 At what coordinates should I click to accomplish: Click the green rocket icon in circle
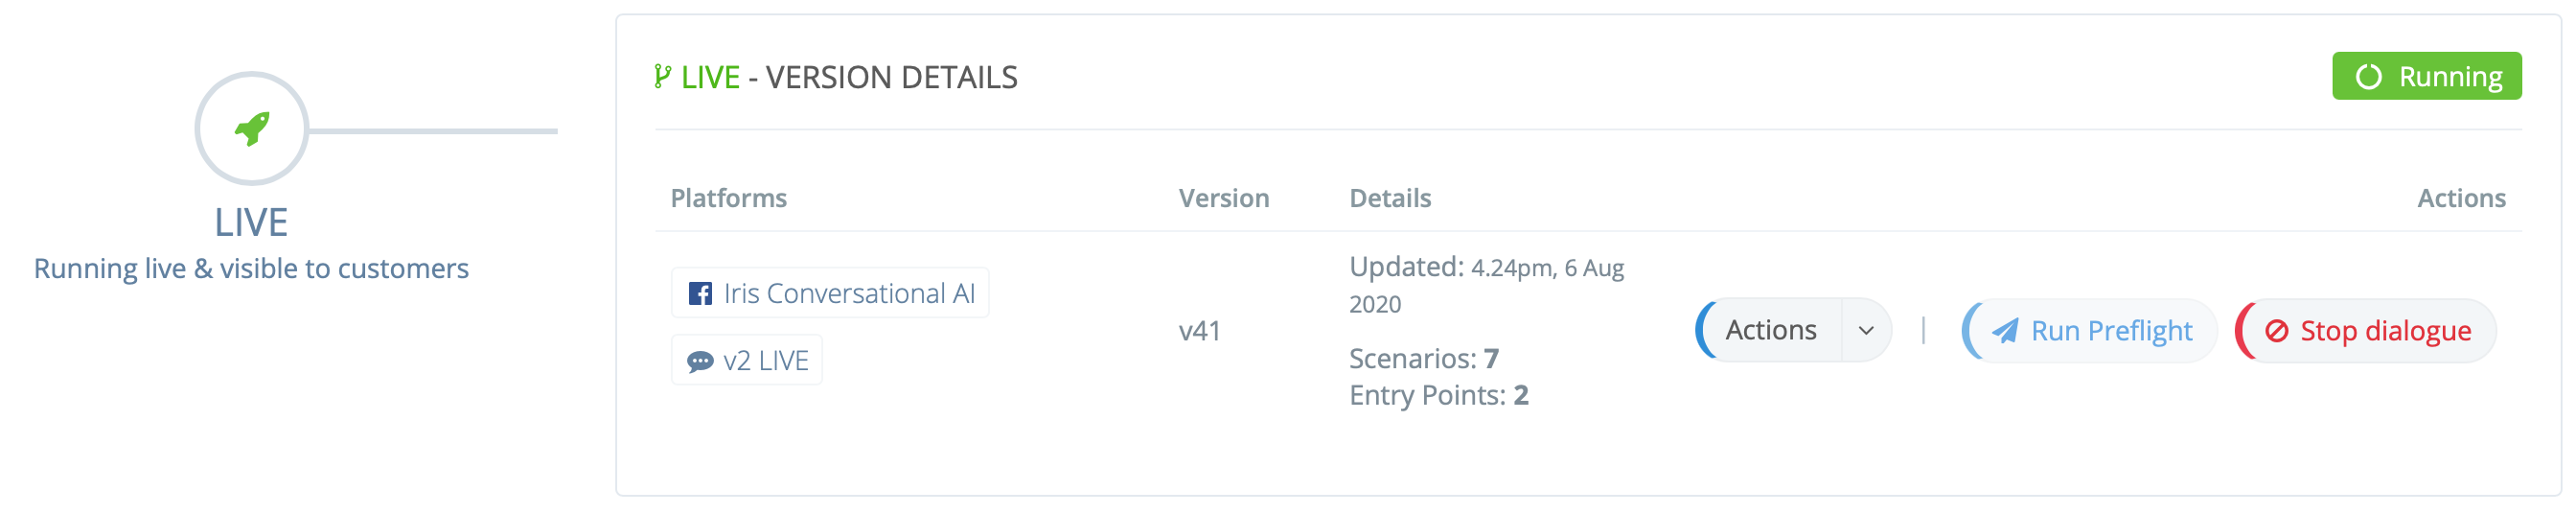click(252, 129)
